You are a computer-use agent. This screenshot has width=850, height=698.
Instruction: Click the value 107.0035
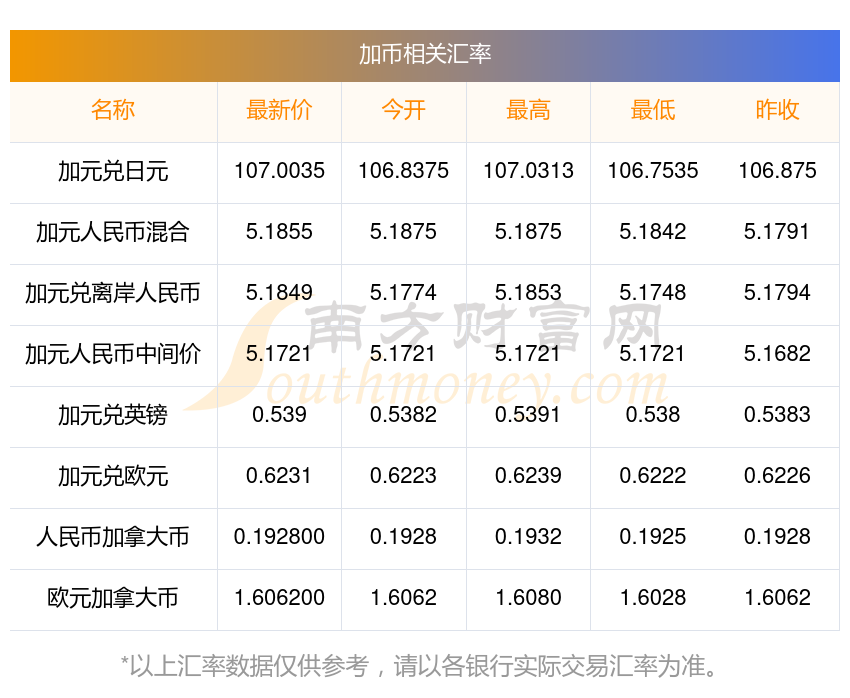coord(279,171)
